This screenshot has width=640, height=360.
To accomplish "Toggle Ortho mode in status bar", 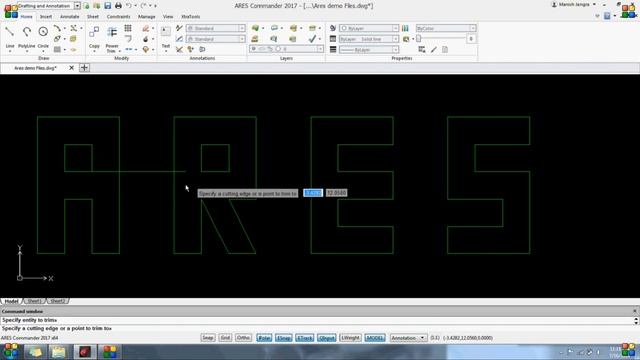I will coord(243,338).
